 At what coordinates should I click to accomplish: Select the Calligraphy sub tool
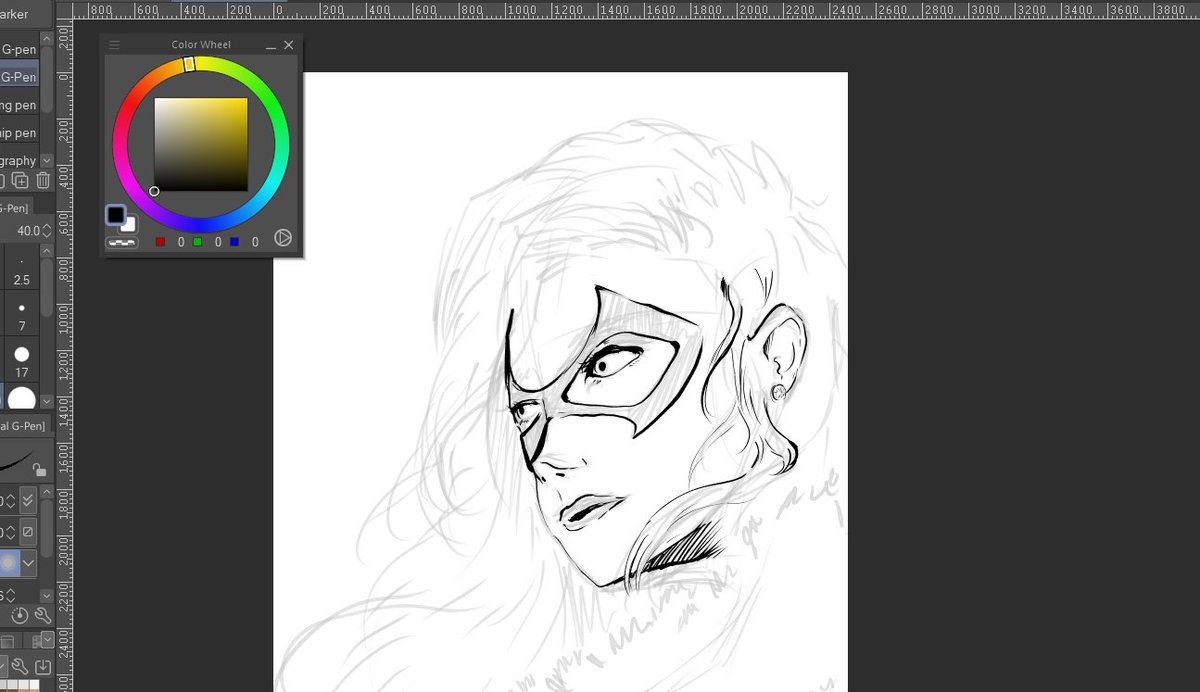point(19,161)
